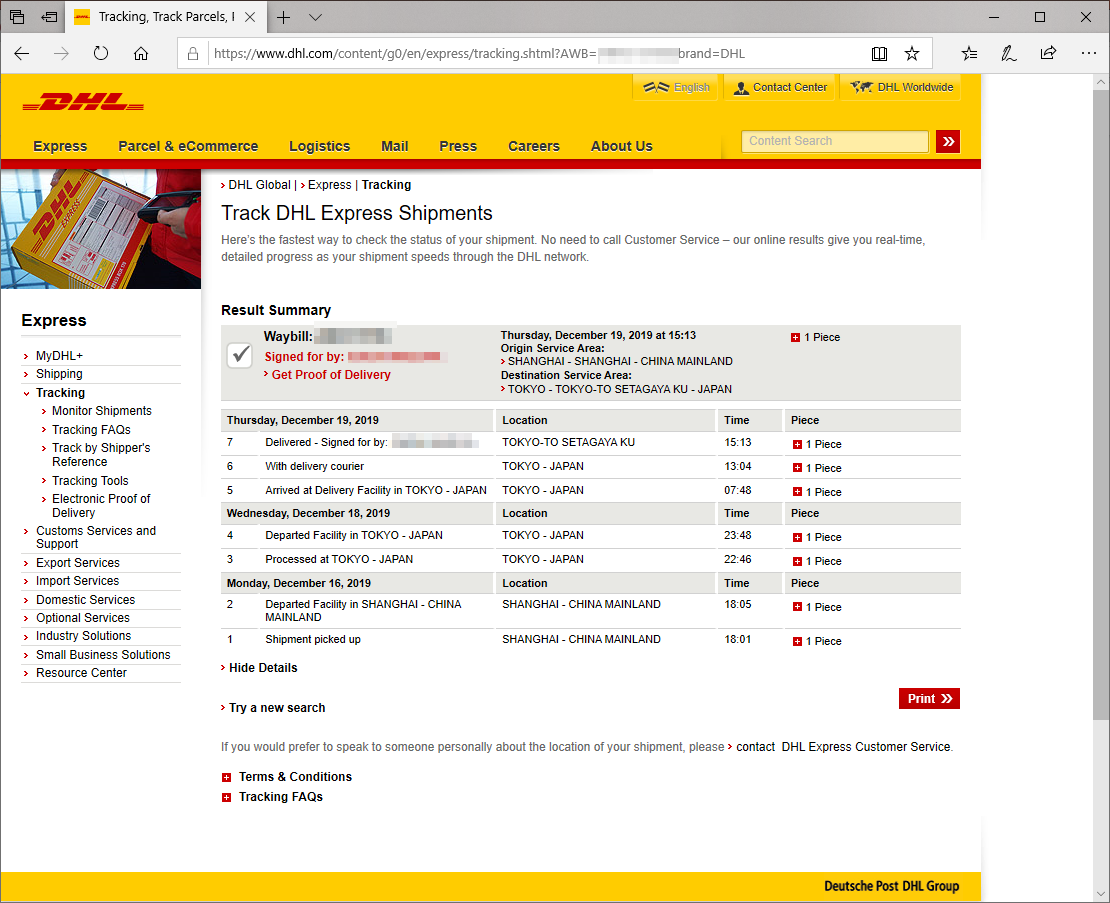Expand 1 Piece in Departed Facility SHANGHAI row
Screen dimensions: 1110x903
[x=797, y=607]
